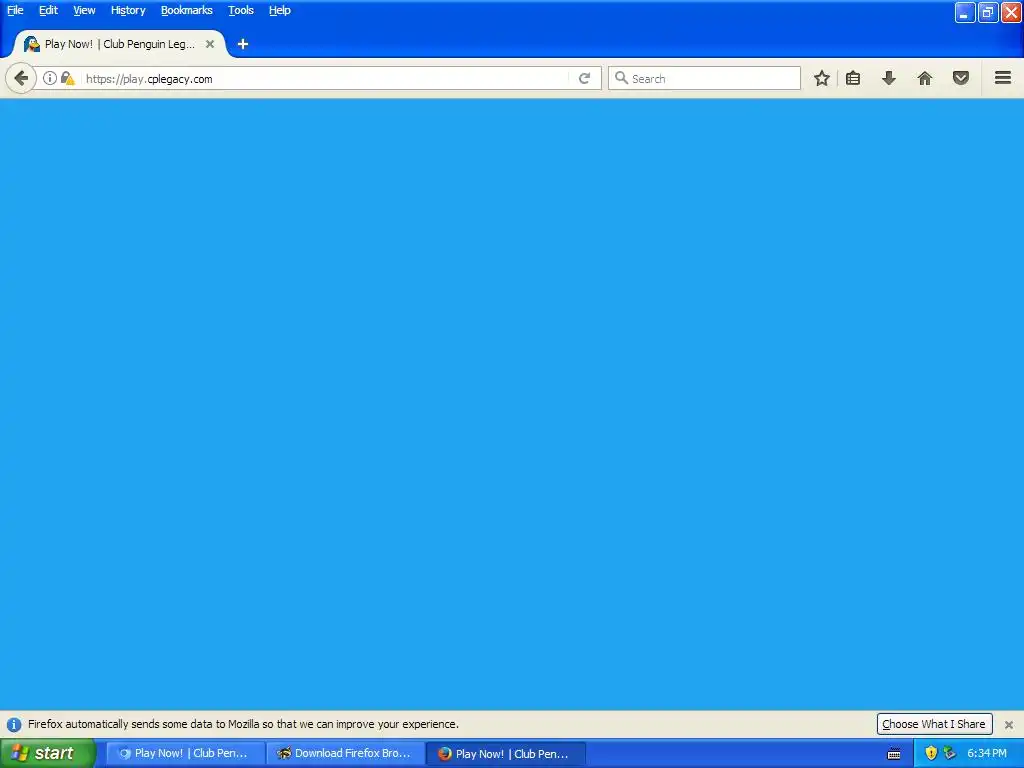1024x768 pixels.
Task: Click the on-screen keyboard tray icon
Action: click(x=894, y=754)
